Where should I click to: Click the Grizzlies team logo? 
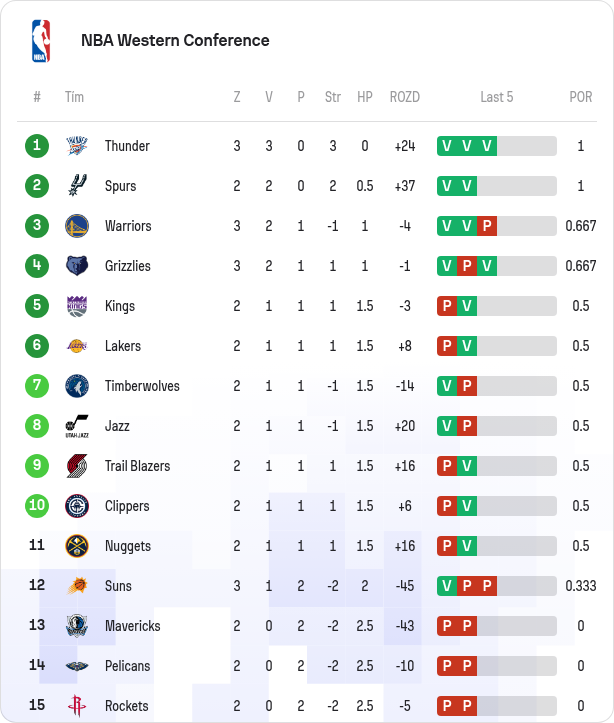tap(77, 266)
